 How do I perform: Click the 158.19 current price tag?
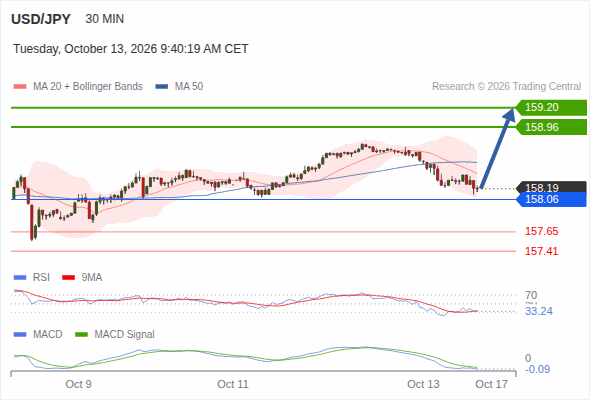[x=551, y=187]
